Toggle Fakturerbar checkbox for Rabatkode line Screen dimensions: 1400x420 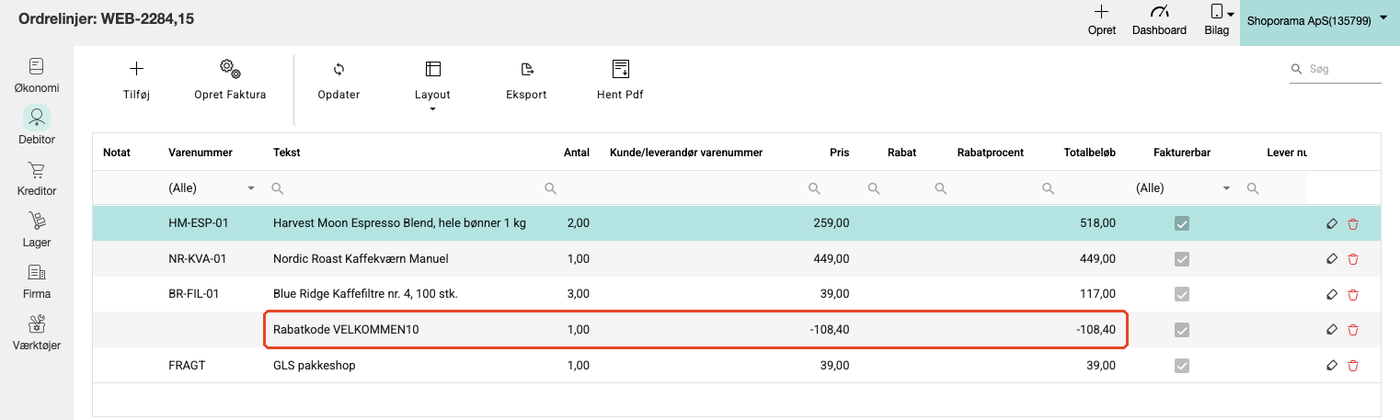coord(1182,330)
